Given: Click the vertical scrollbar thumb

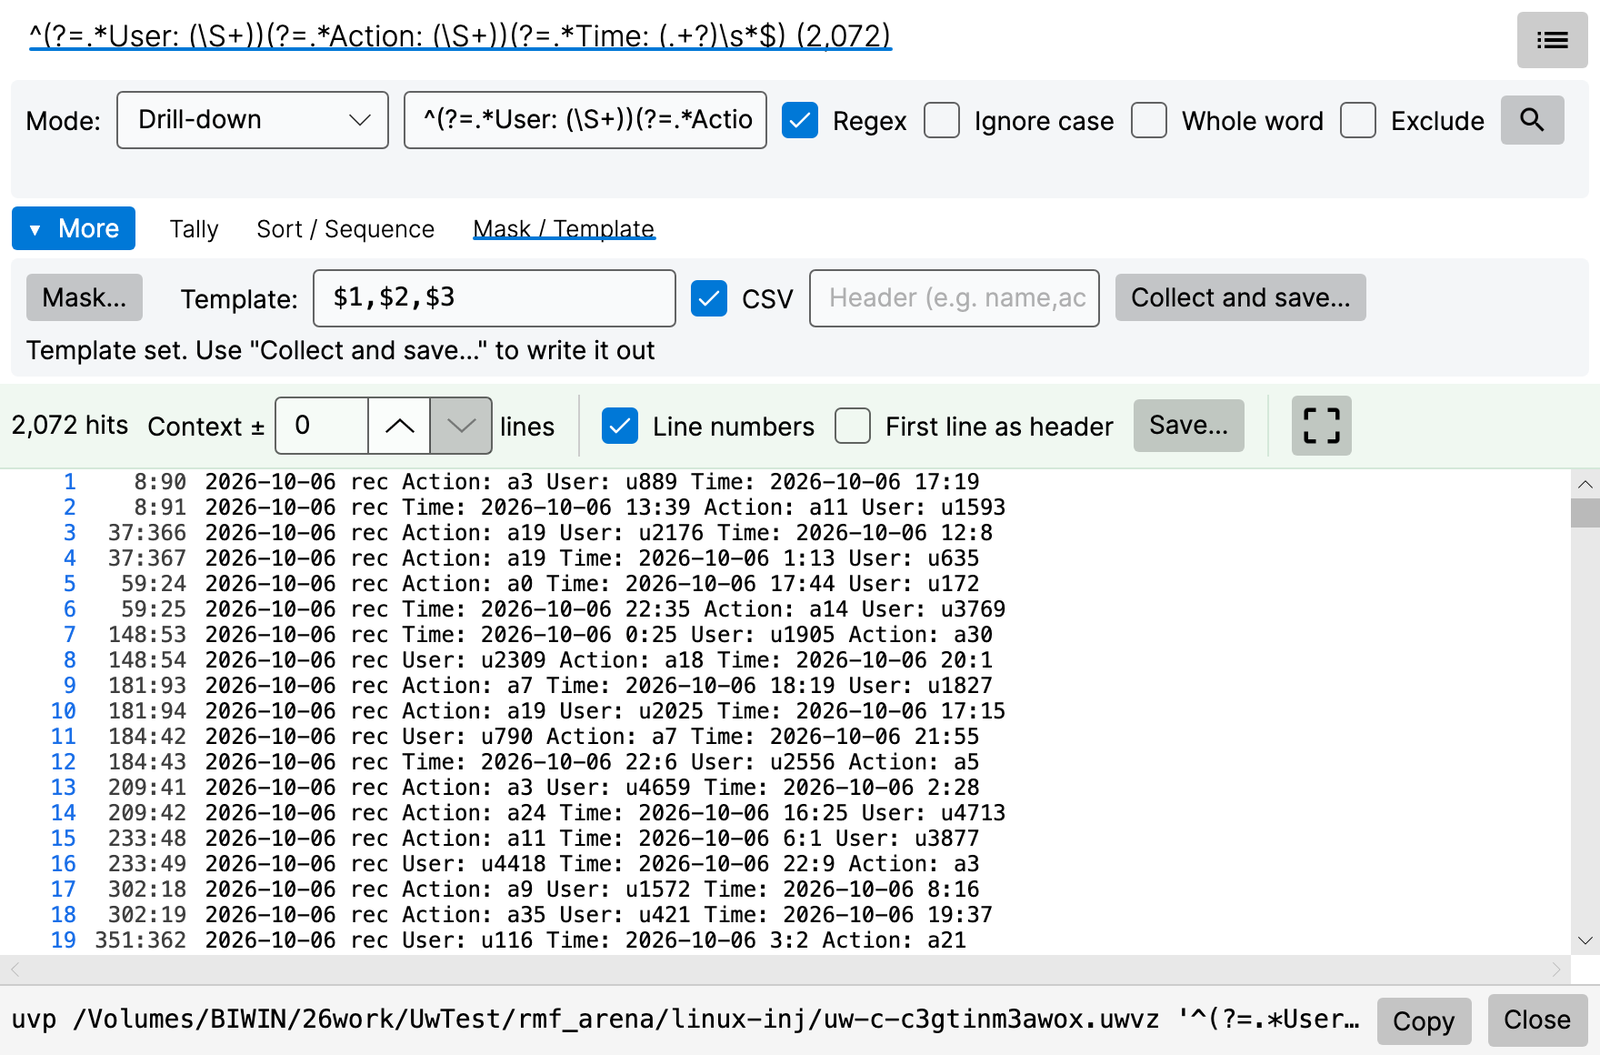Looking at the screenshot, I should (1585, 512).
